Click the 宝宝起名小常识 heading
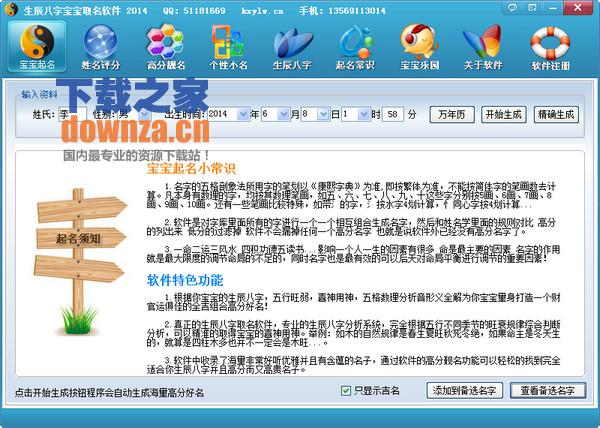This screenshot has height=428, width=600. click(x=191, y=168)
